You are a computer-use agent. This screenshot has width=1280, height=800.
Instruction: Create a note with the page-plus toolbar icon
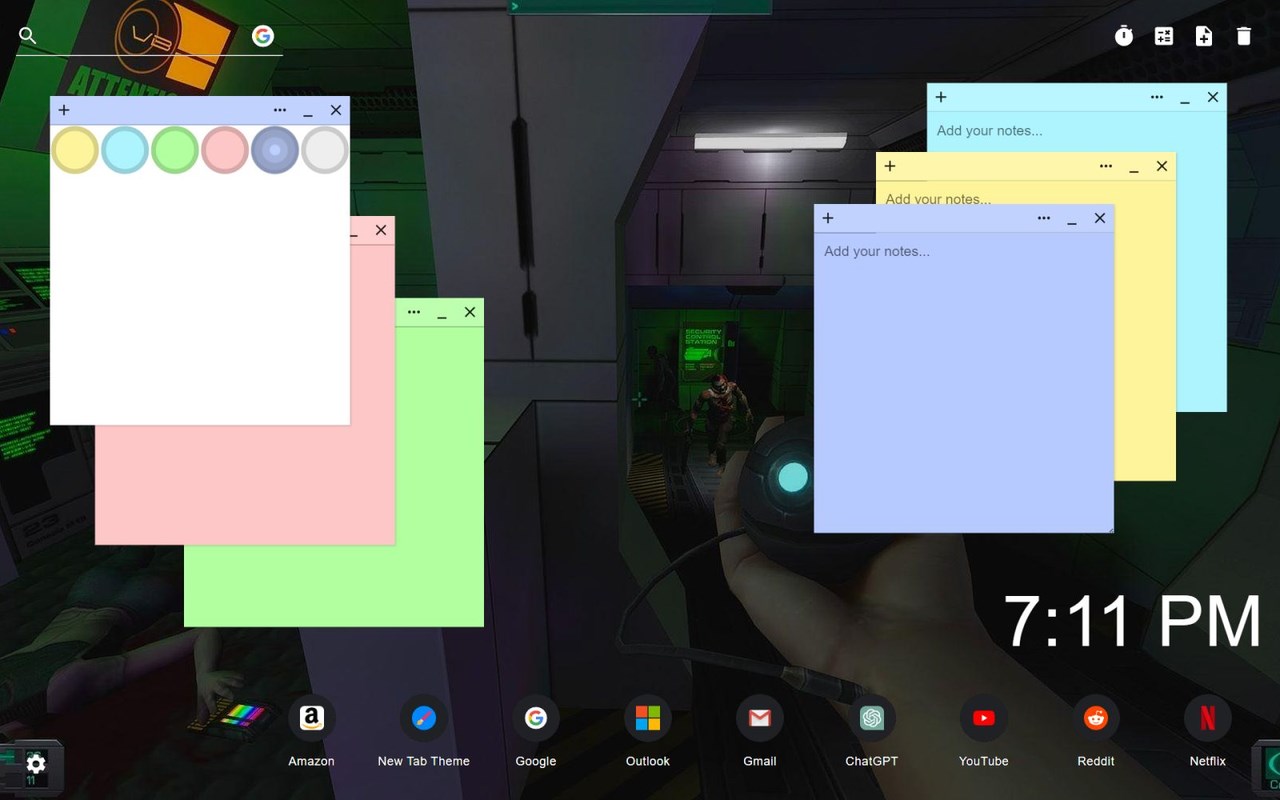pyautogui.click(x=1204, y=36)
